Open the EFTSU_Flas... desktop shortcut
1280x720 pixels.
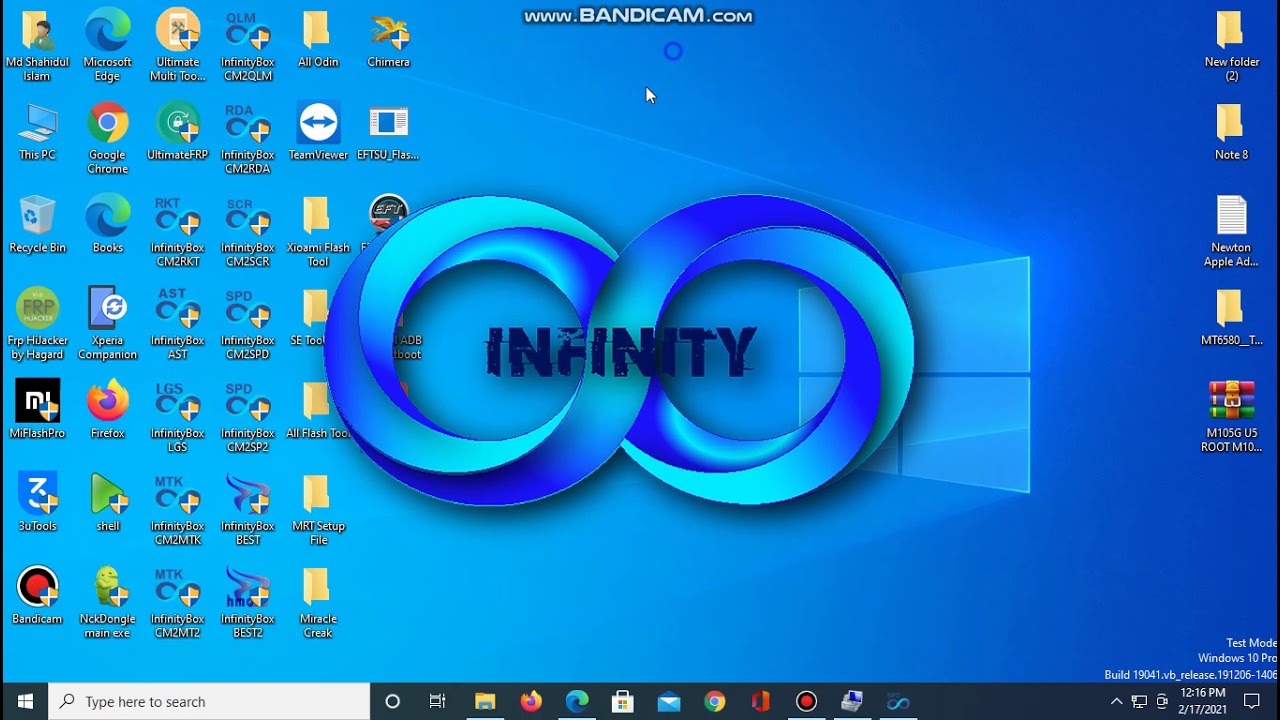coord(388,132)
